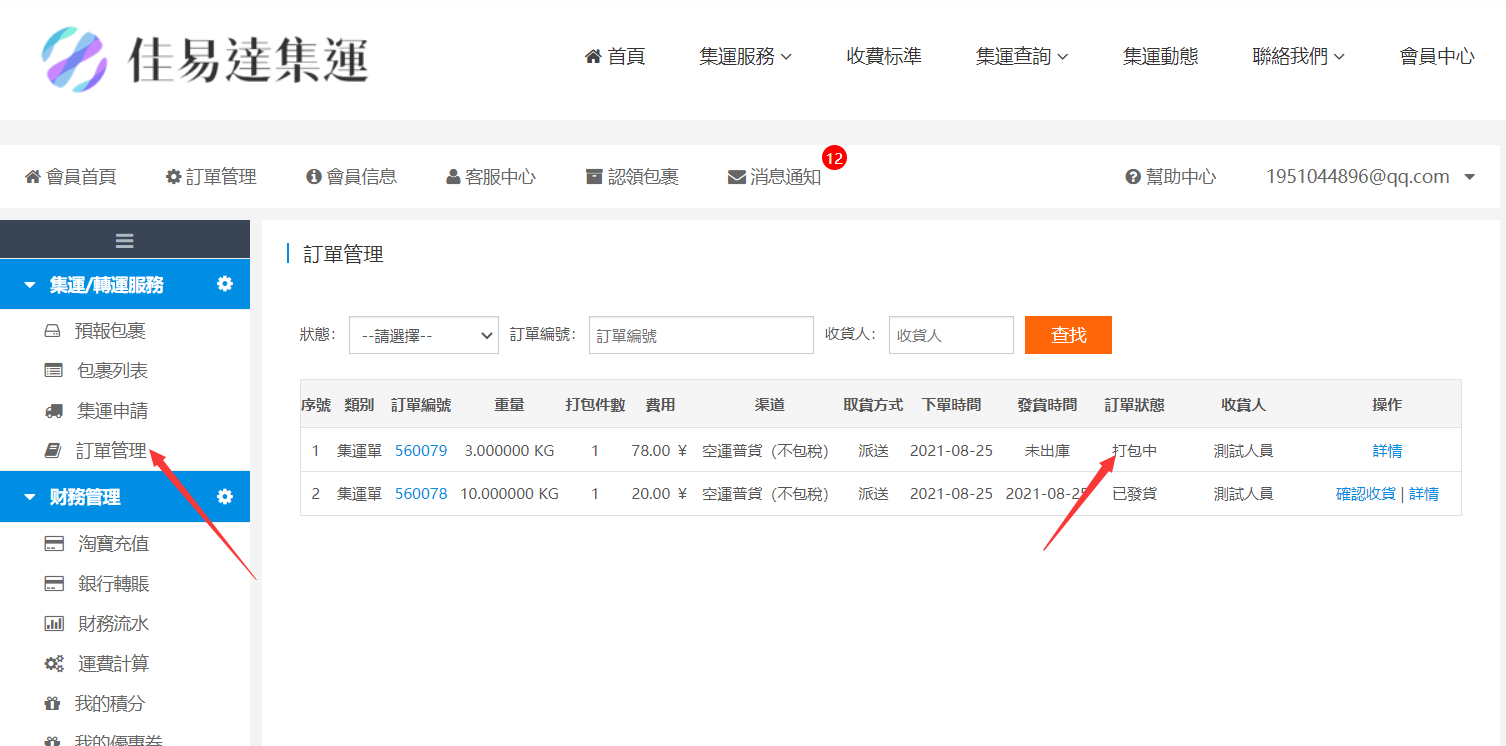Viewport: 1506px width, 746px height.
Task: Open 會員中心 in top navigation
Action: 1437,56
